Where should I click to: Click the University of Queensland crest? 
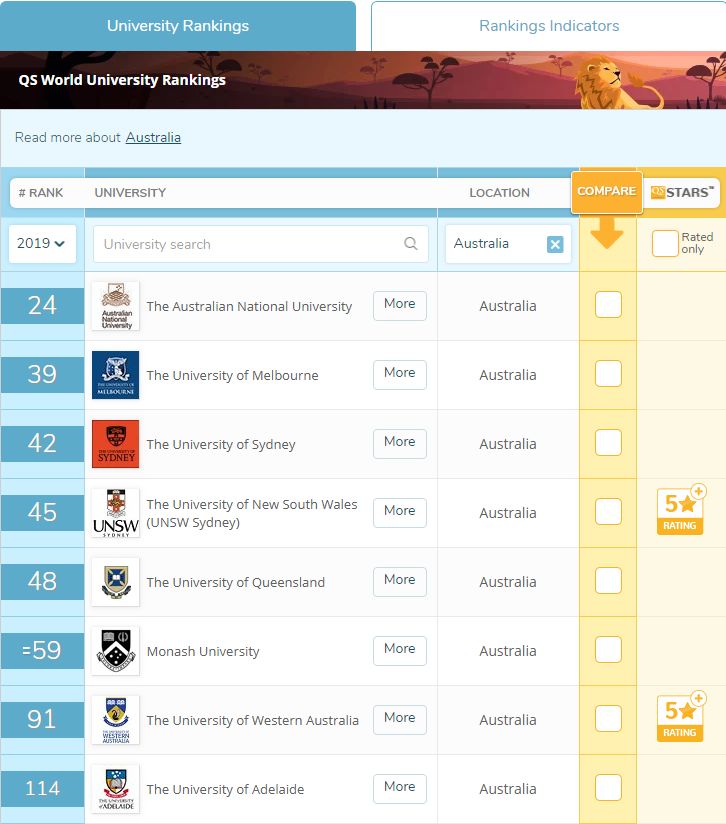click(x=116, y=582)
